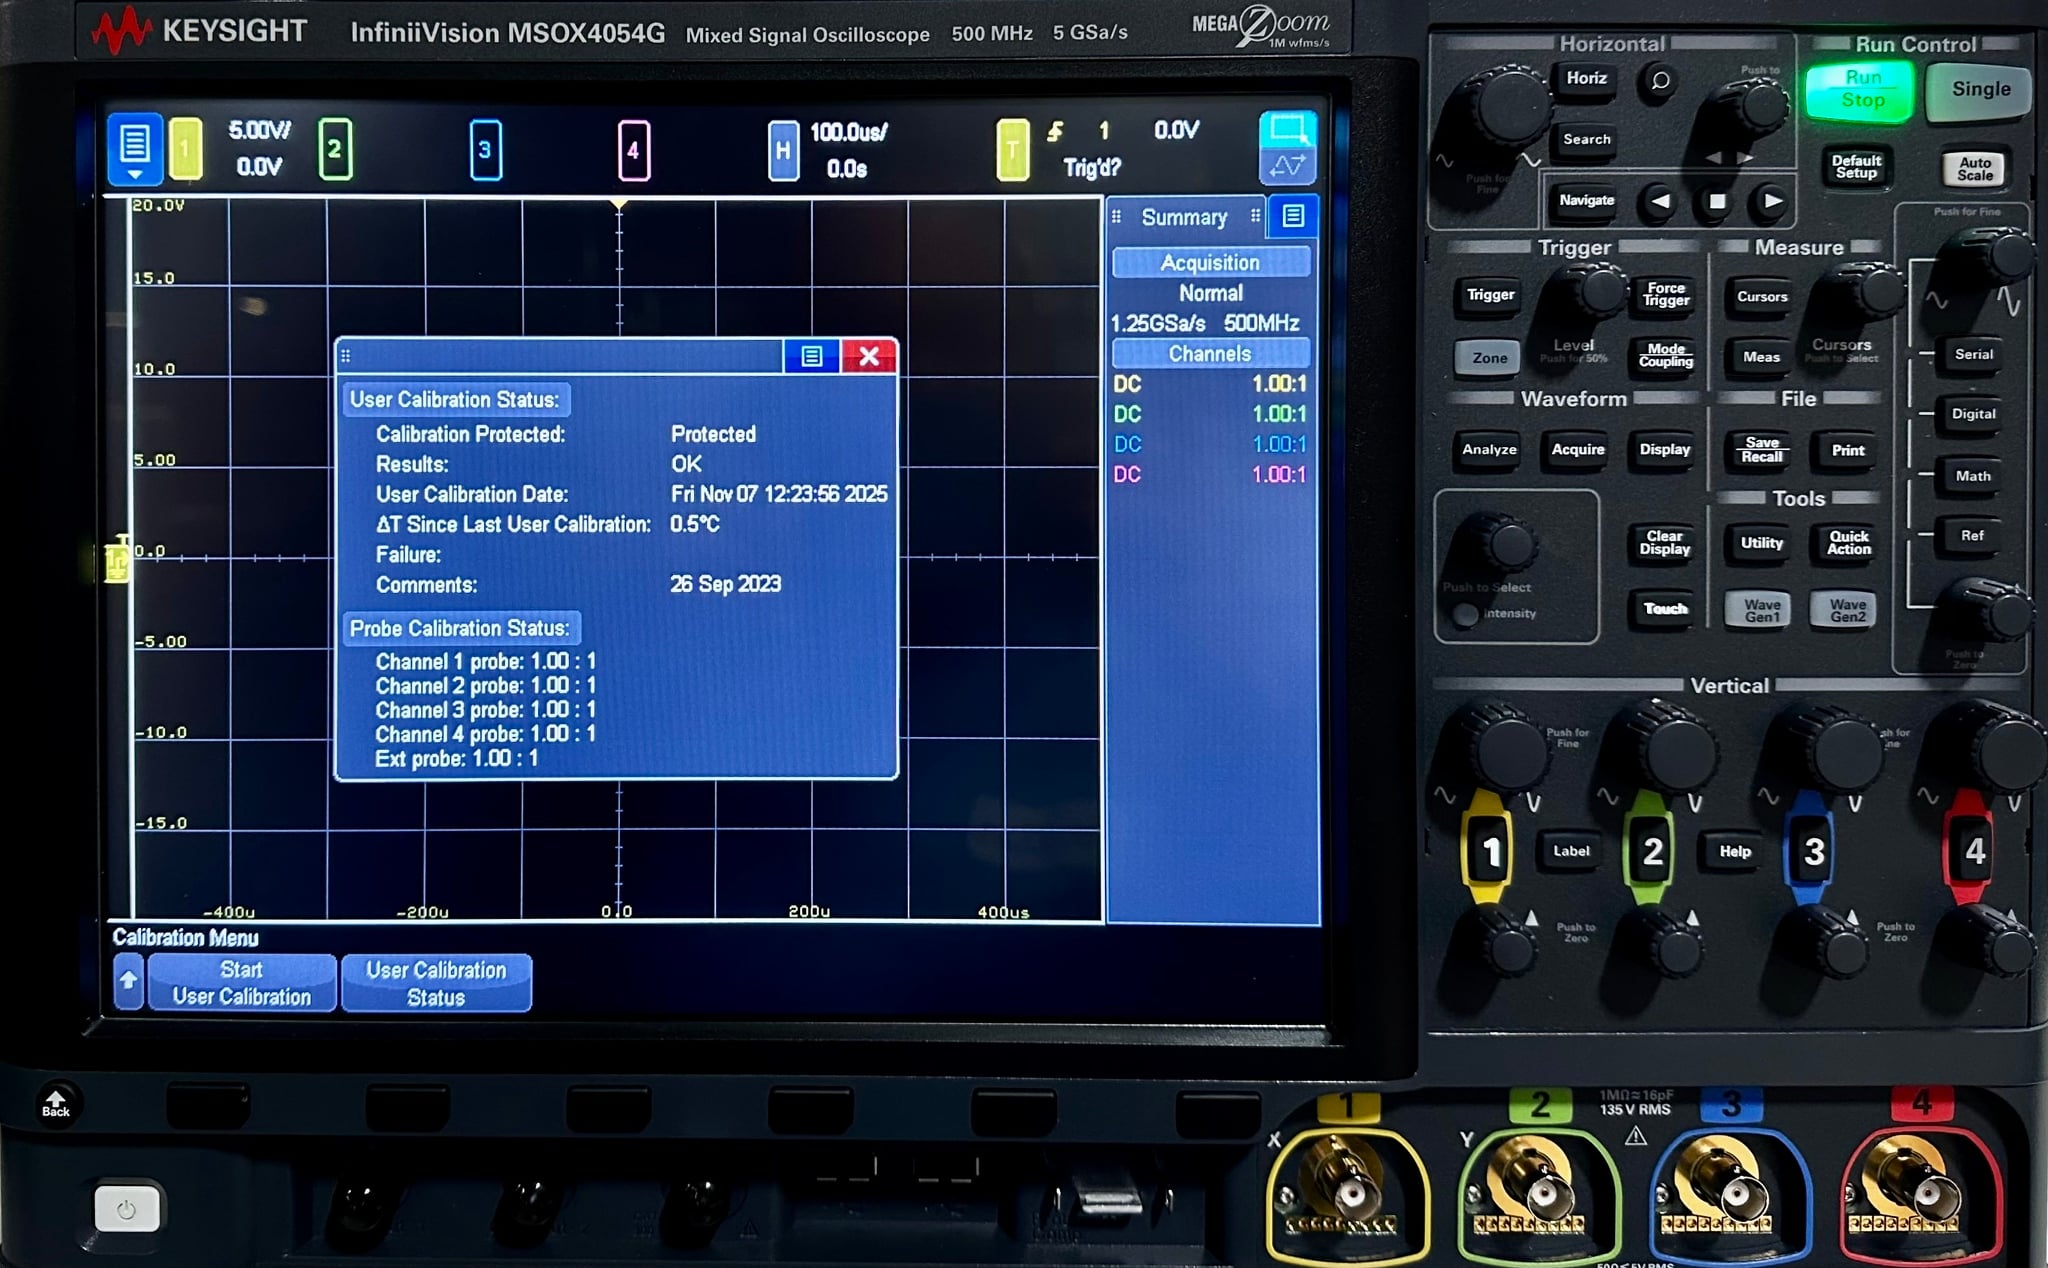Click the Cursors key
The width and height of the screenshot is (2048, 1268).
click(1761, 297)
